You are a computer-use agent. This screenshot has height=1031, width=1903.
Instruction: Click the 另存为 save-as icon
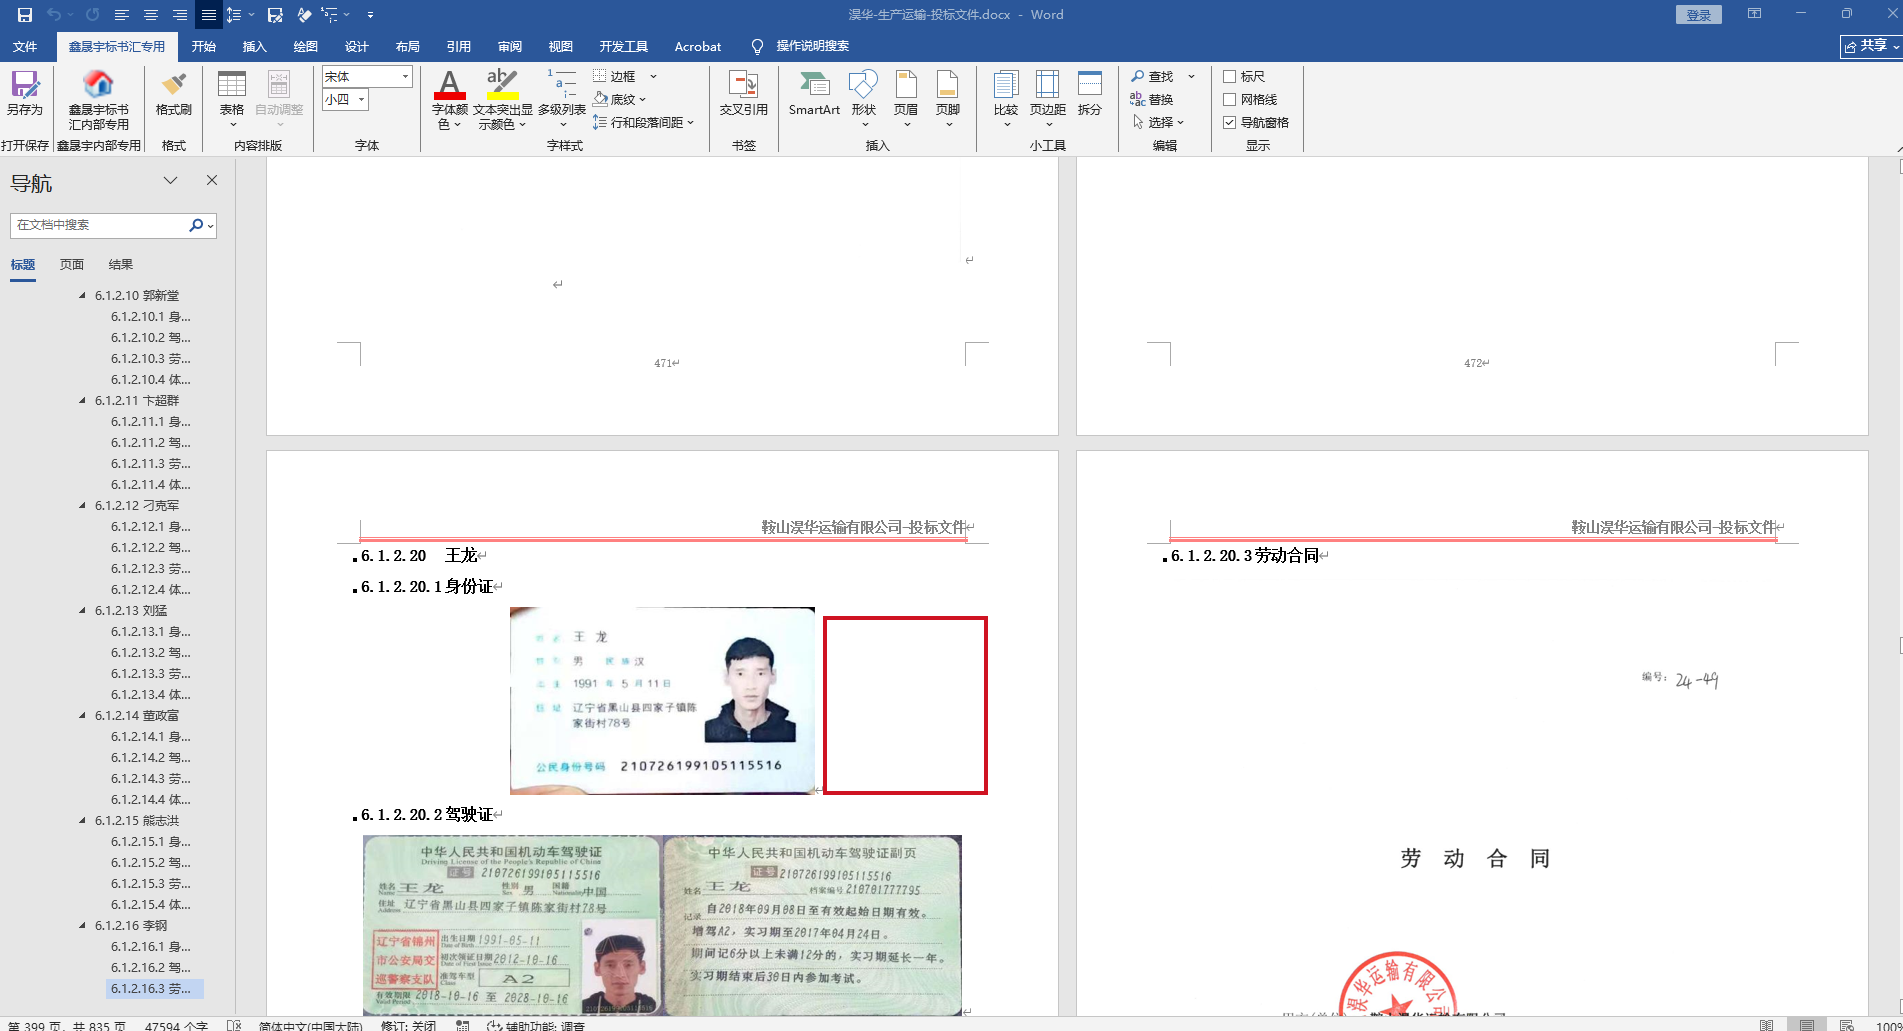coord(25,93)
